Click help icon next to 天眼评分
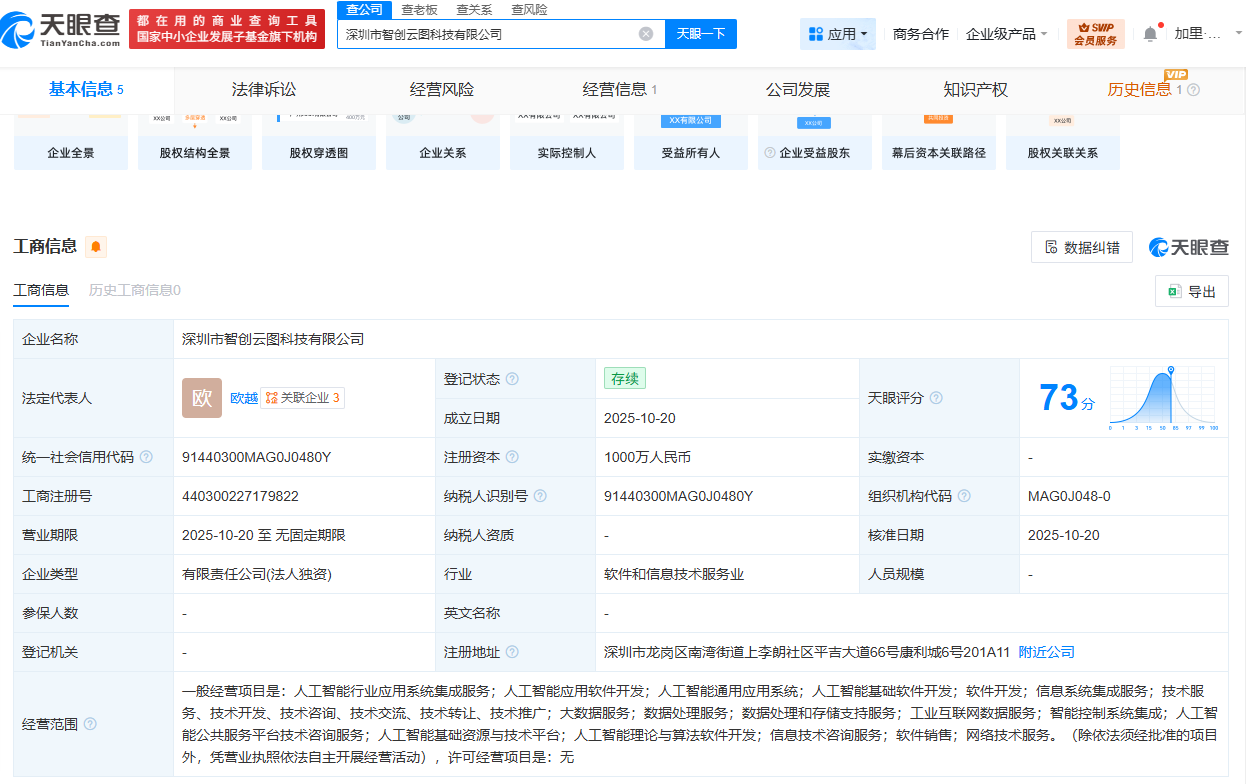Image resolution: width=1246 pixels, height=784 pixels. [936, 398]
